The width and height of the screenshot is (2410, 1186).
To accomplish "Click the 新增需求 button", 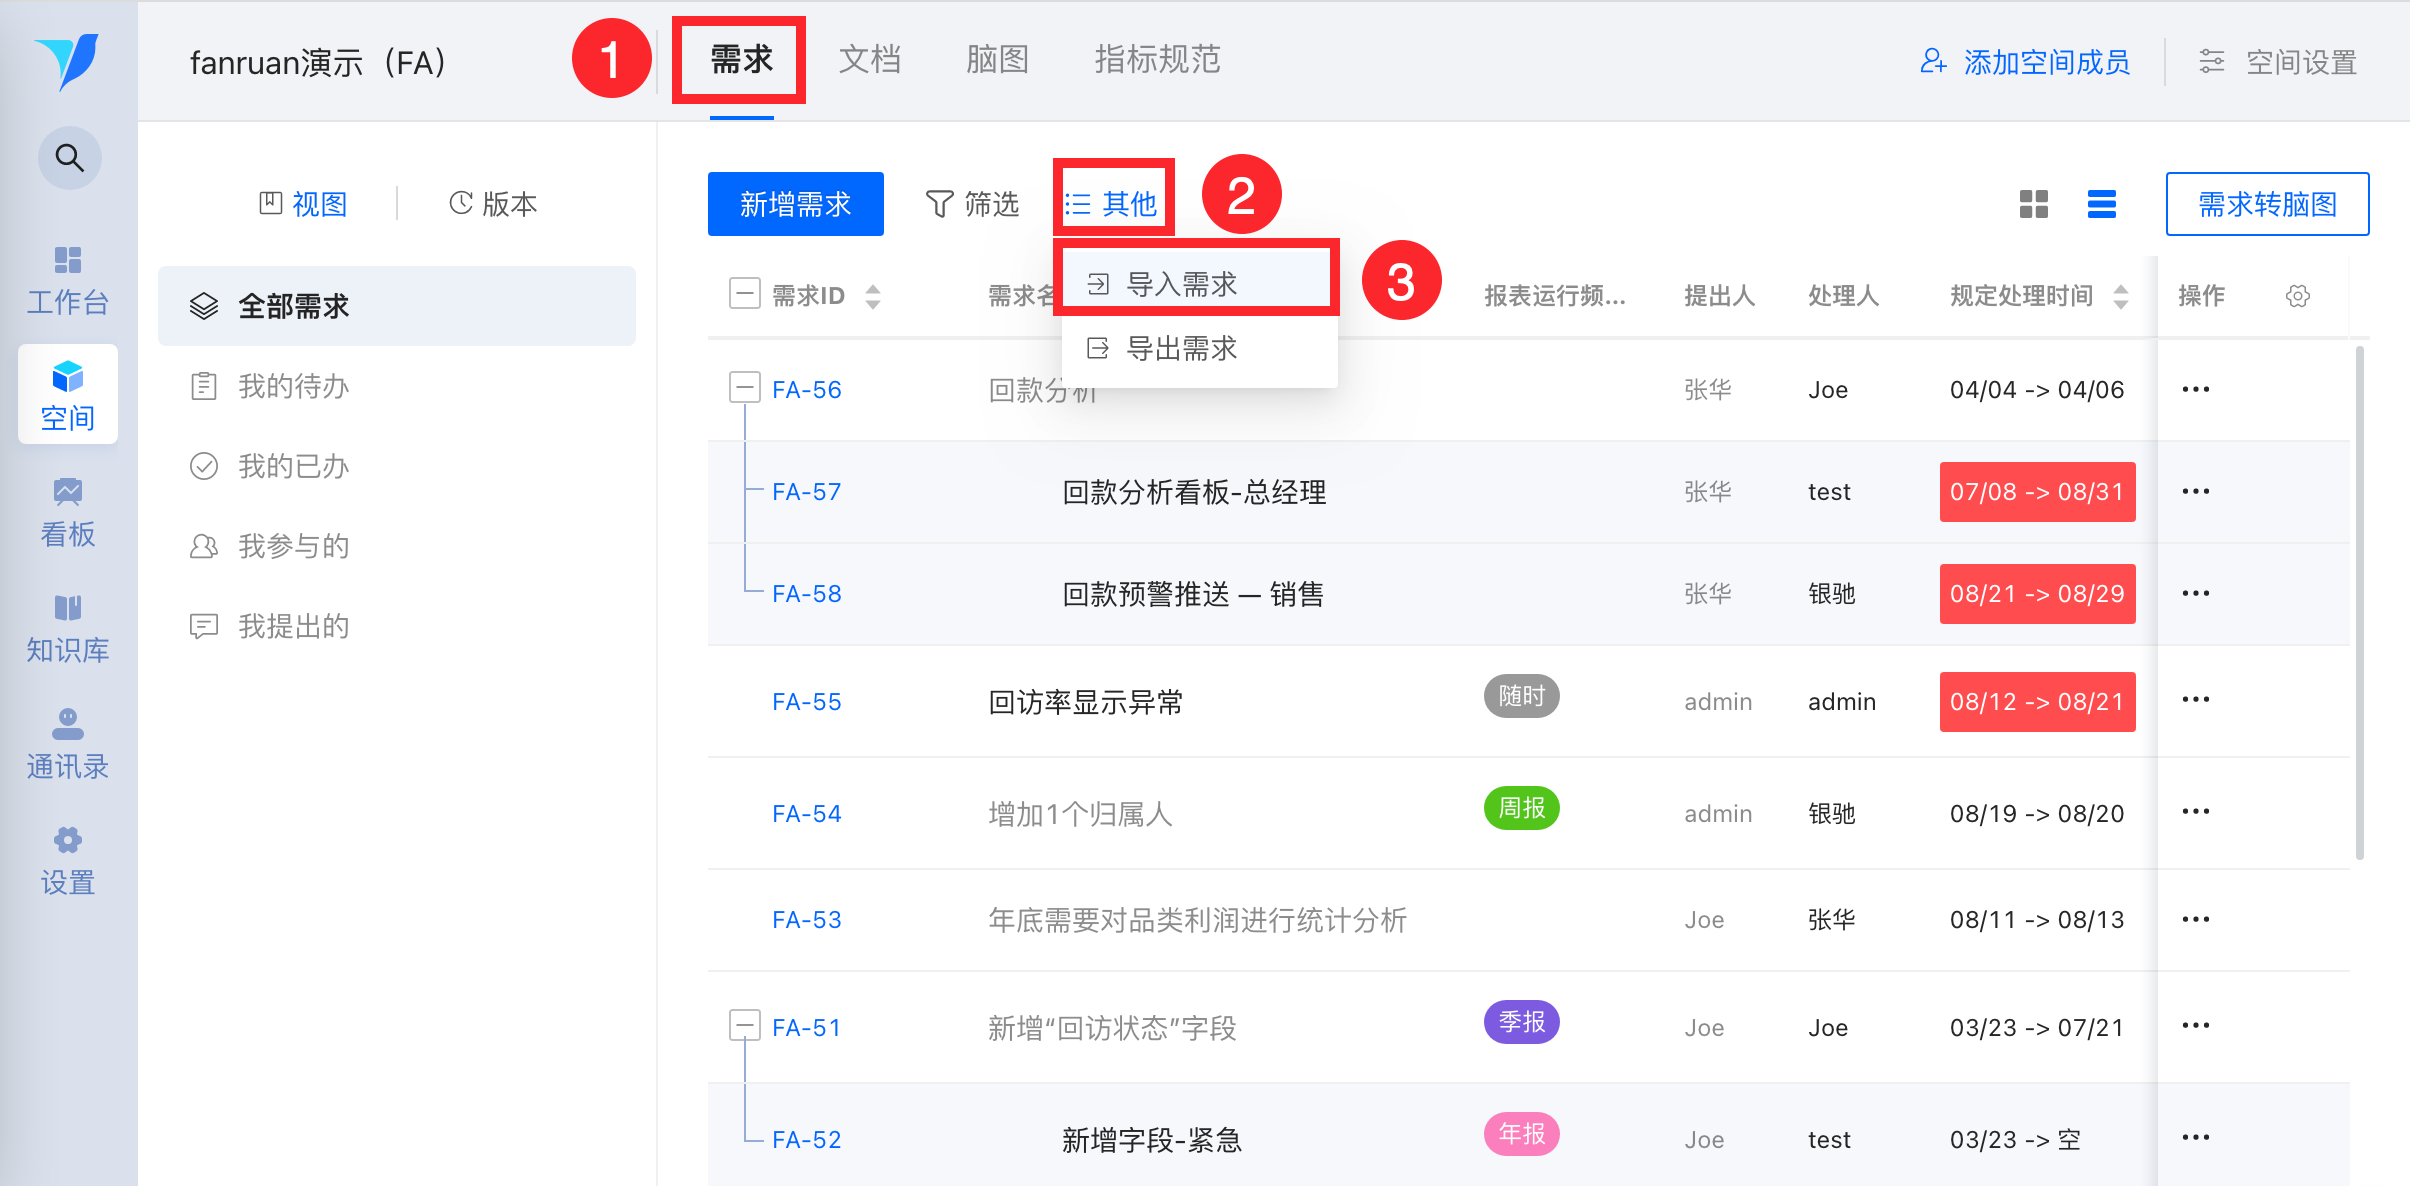I will coord(795,204).
